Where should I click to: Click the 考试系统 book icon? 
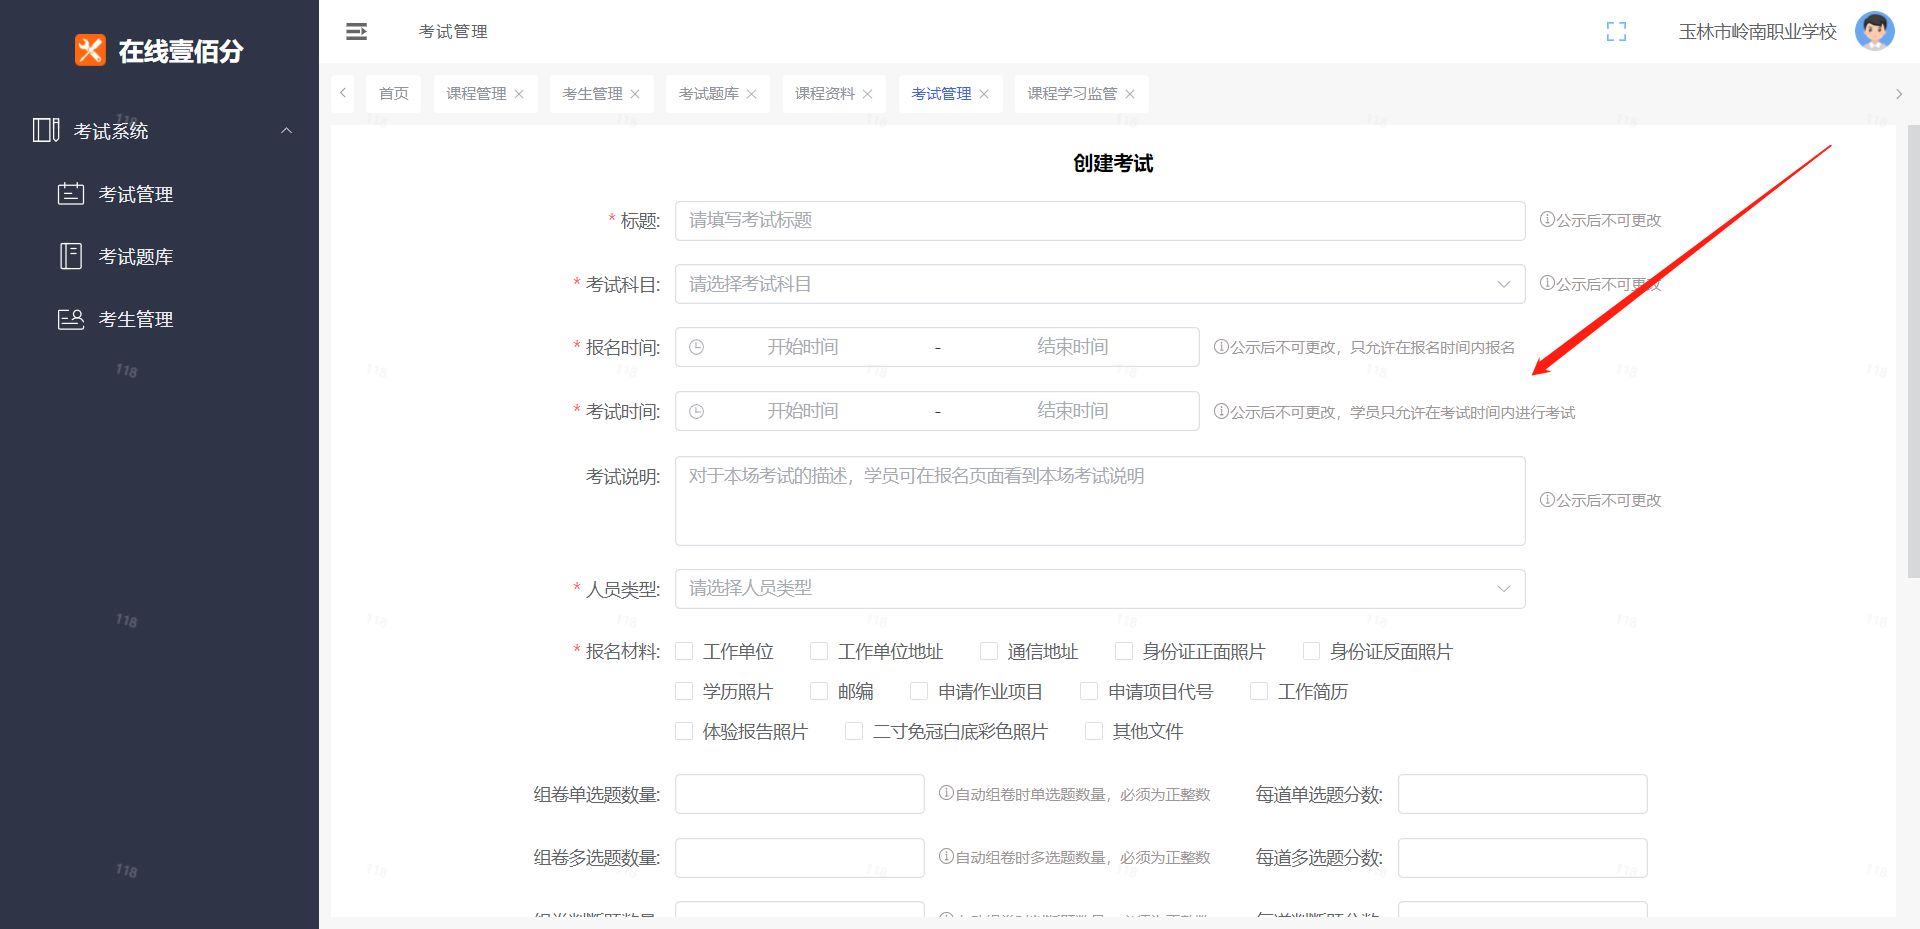click(46, 130)
